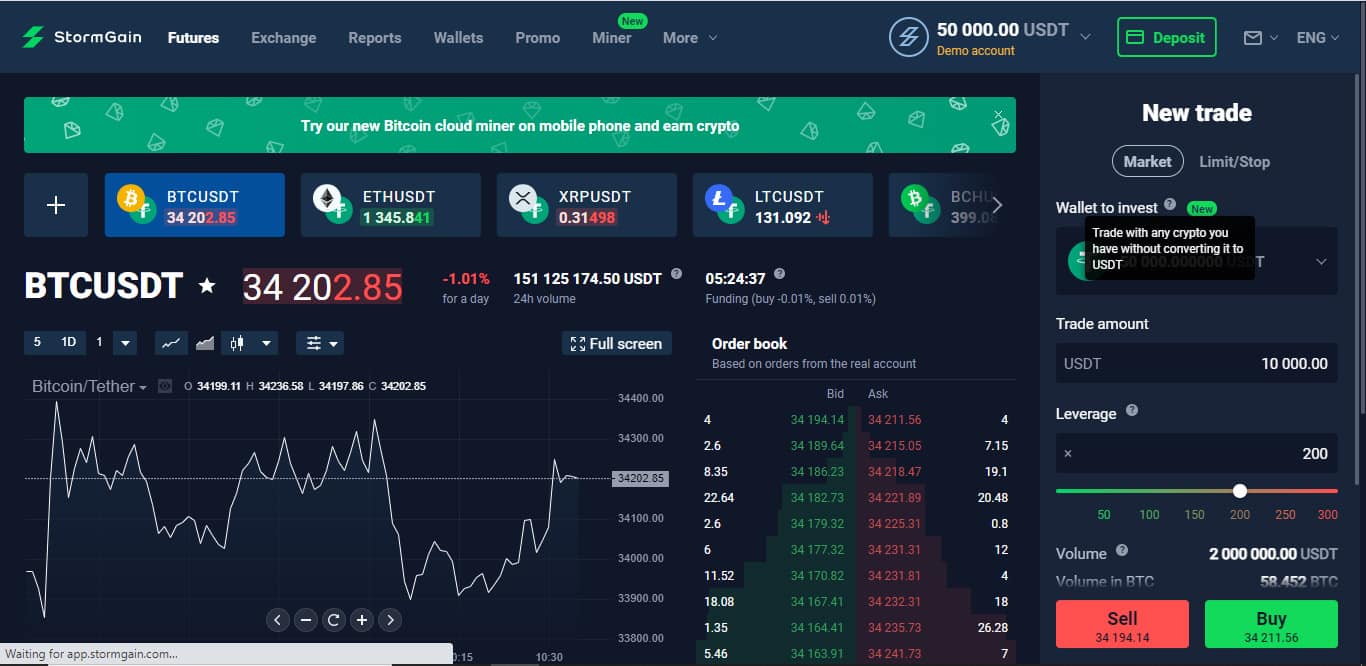Switch to area chart type
This screenshot has width=1366, height=666.
coord(205,343)
